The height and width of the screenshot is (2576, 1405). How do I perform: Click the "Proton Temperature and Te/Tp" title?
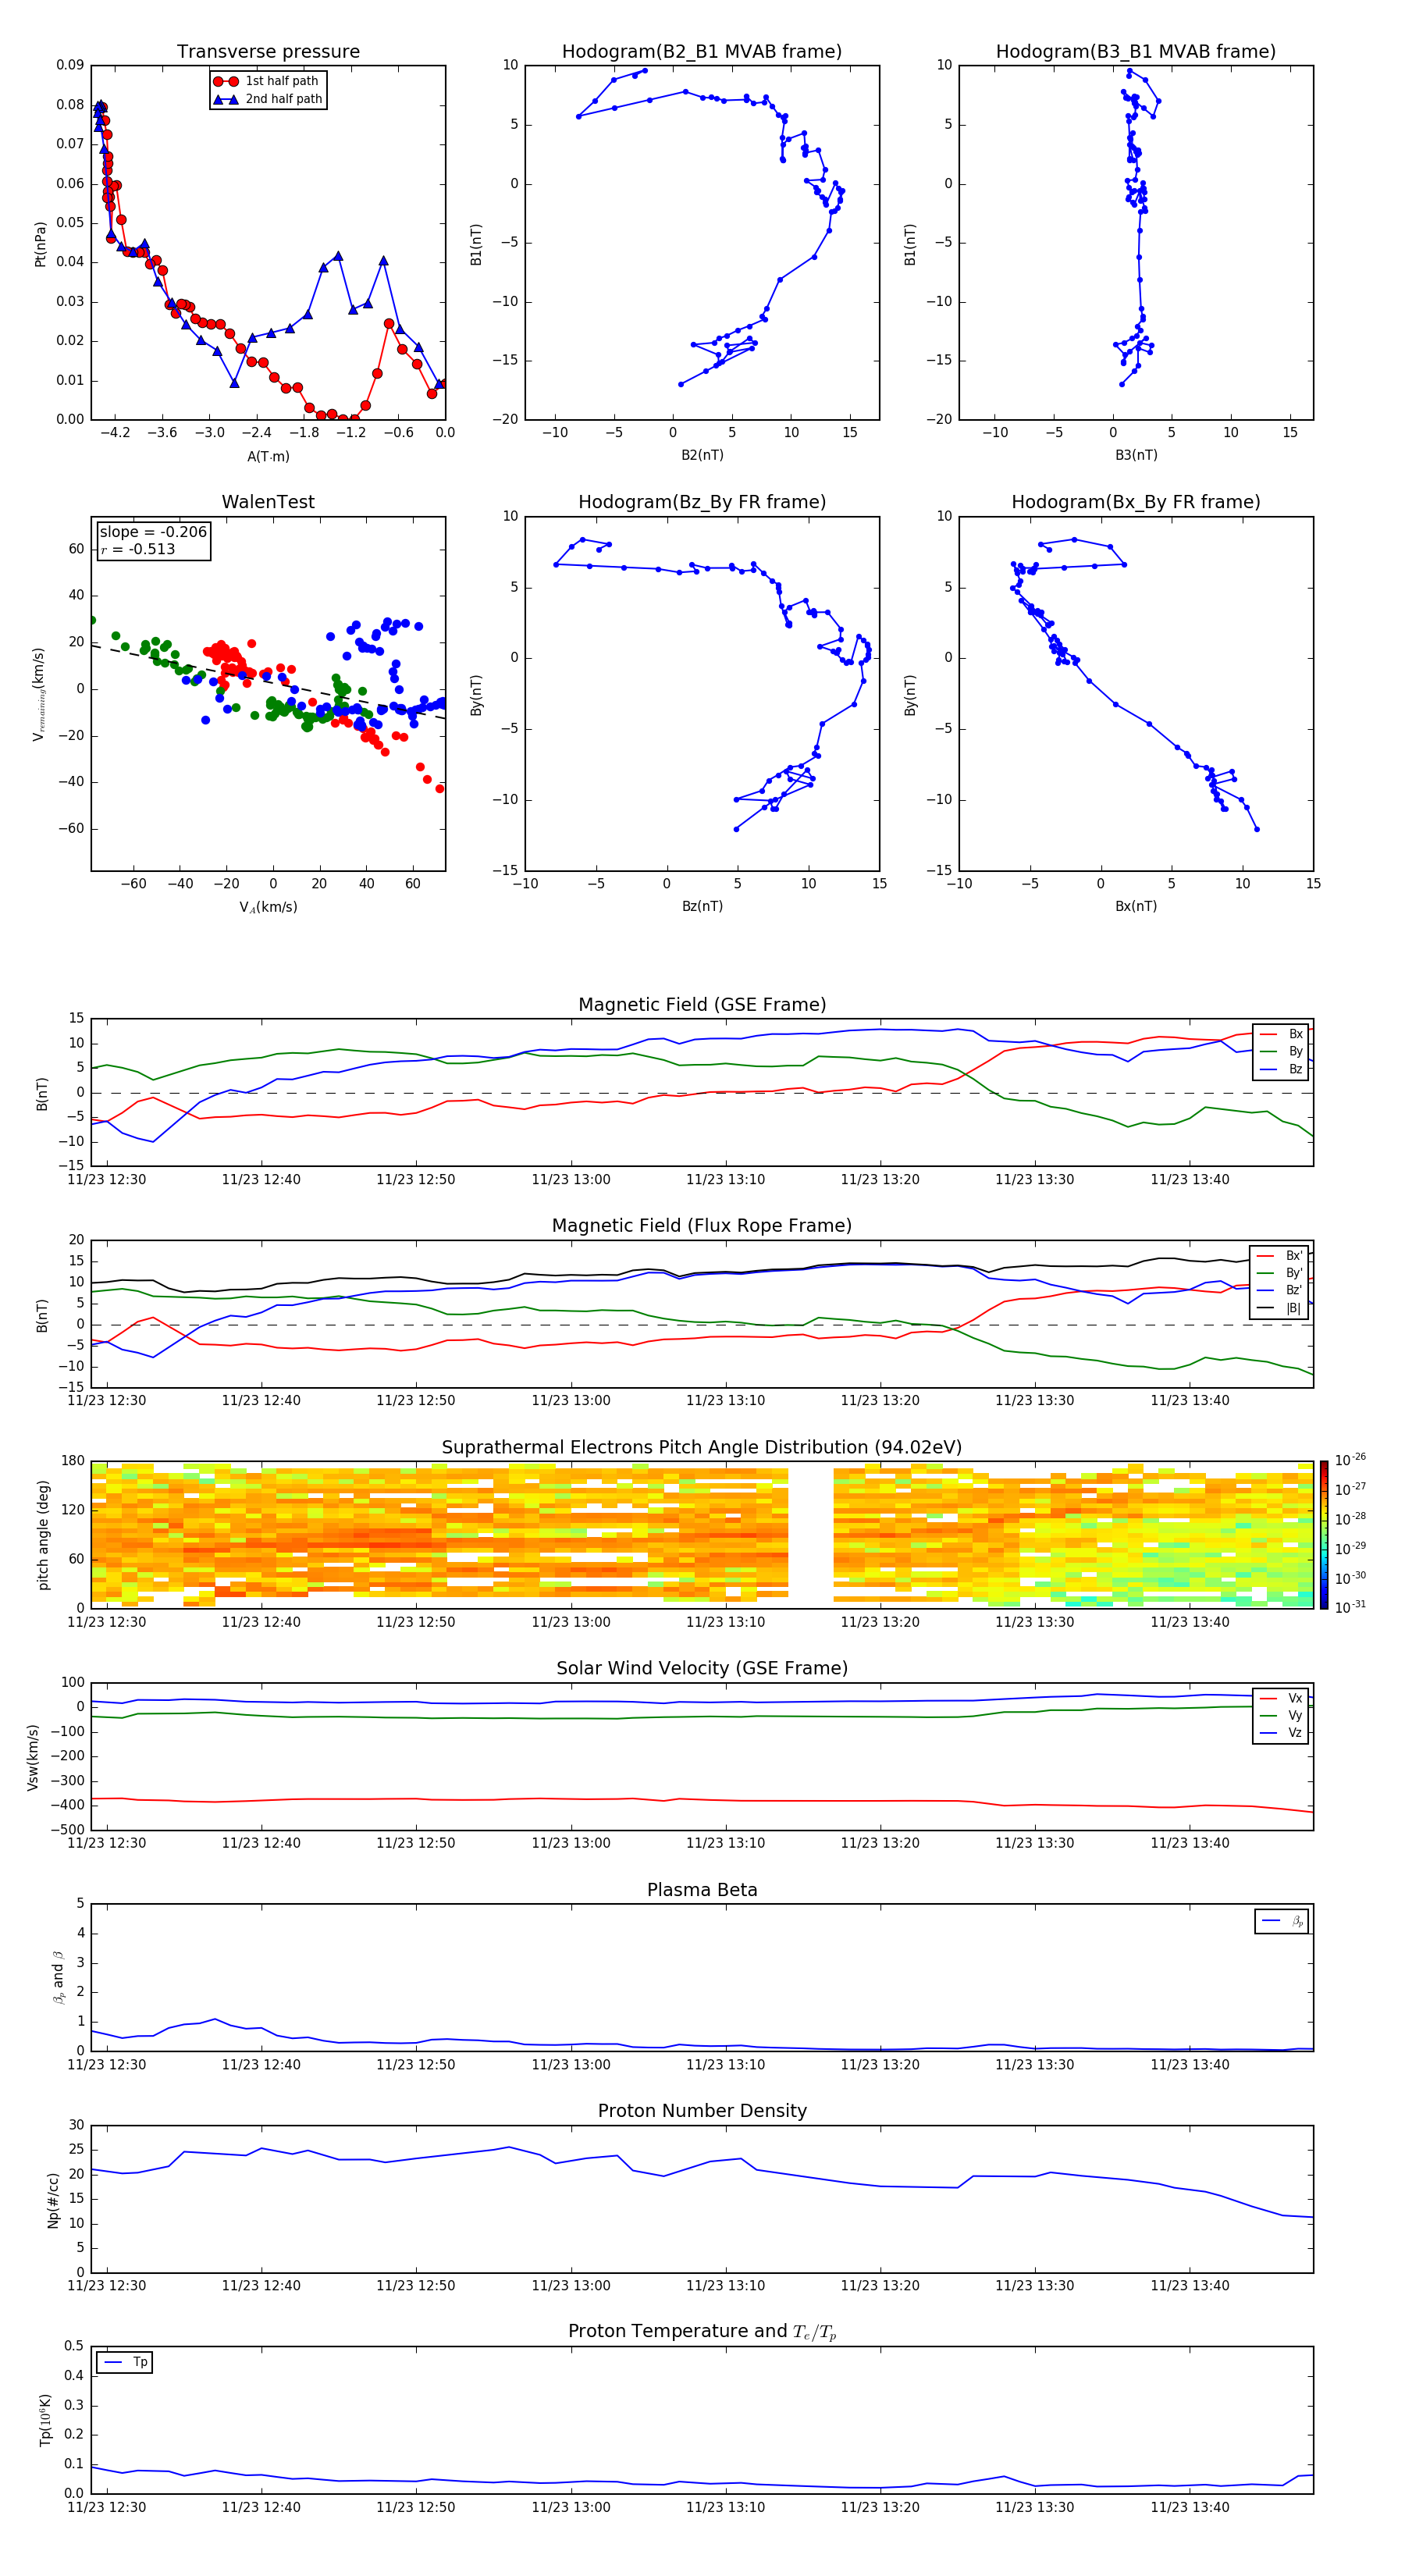[702, 2332]
